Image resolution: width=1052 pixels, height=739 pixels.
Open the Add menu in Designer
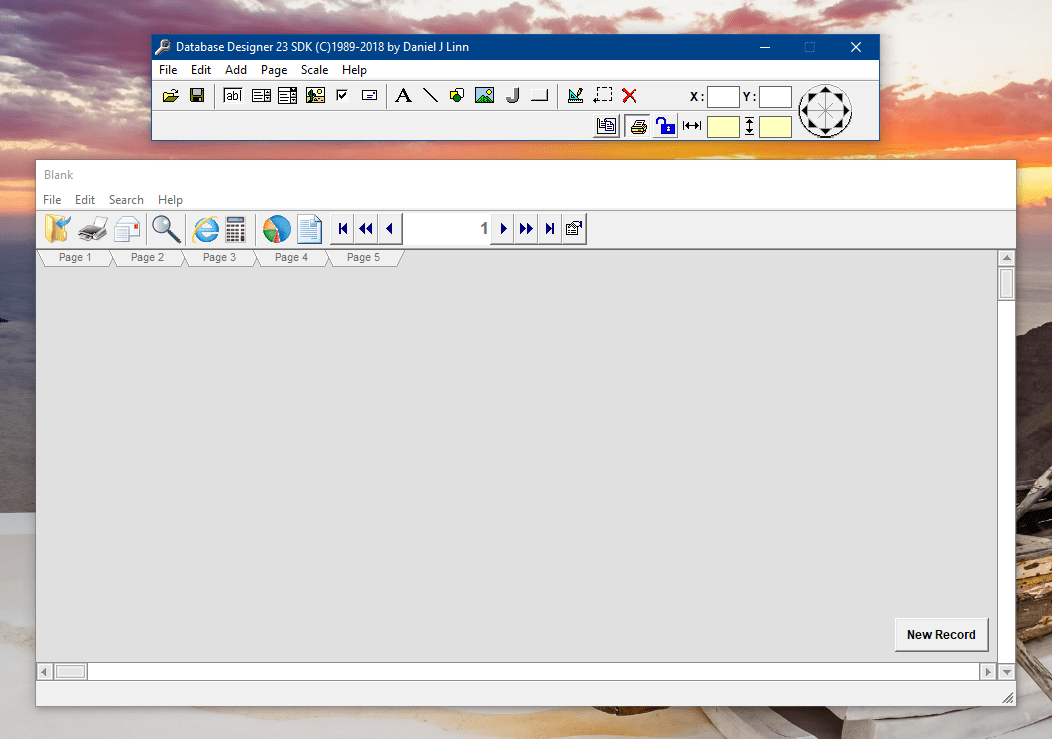pyautogui.click(x=236, y=70)
